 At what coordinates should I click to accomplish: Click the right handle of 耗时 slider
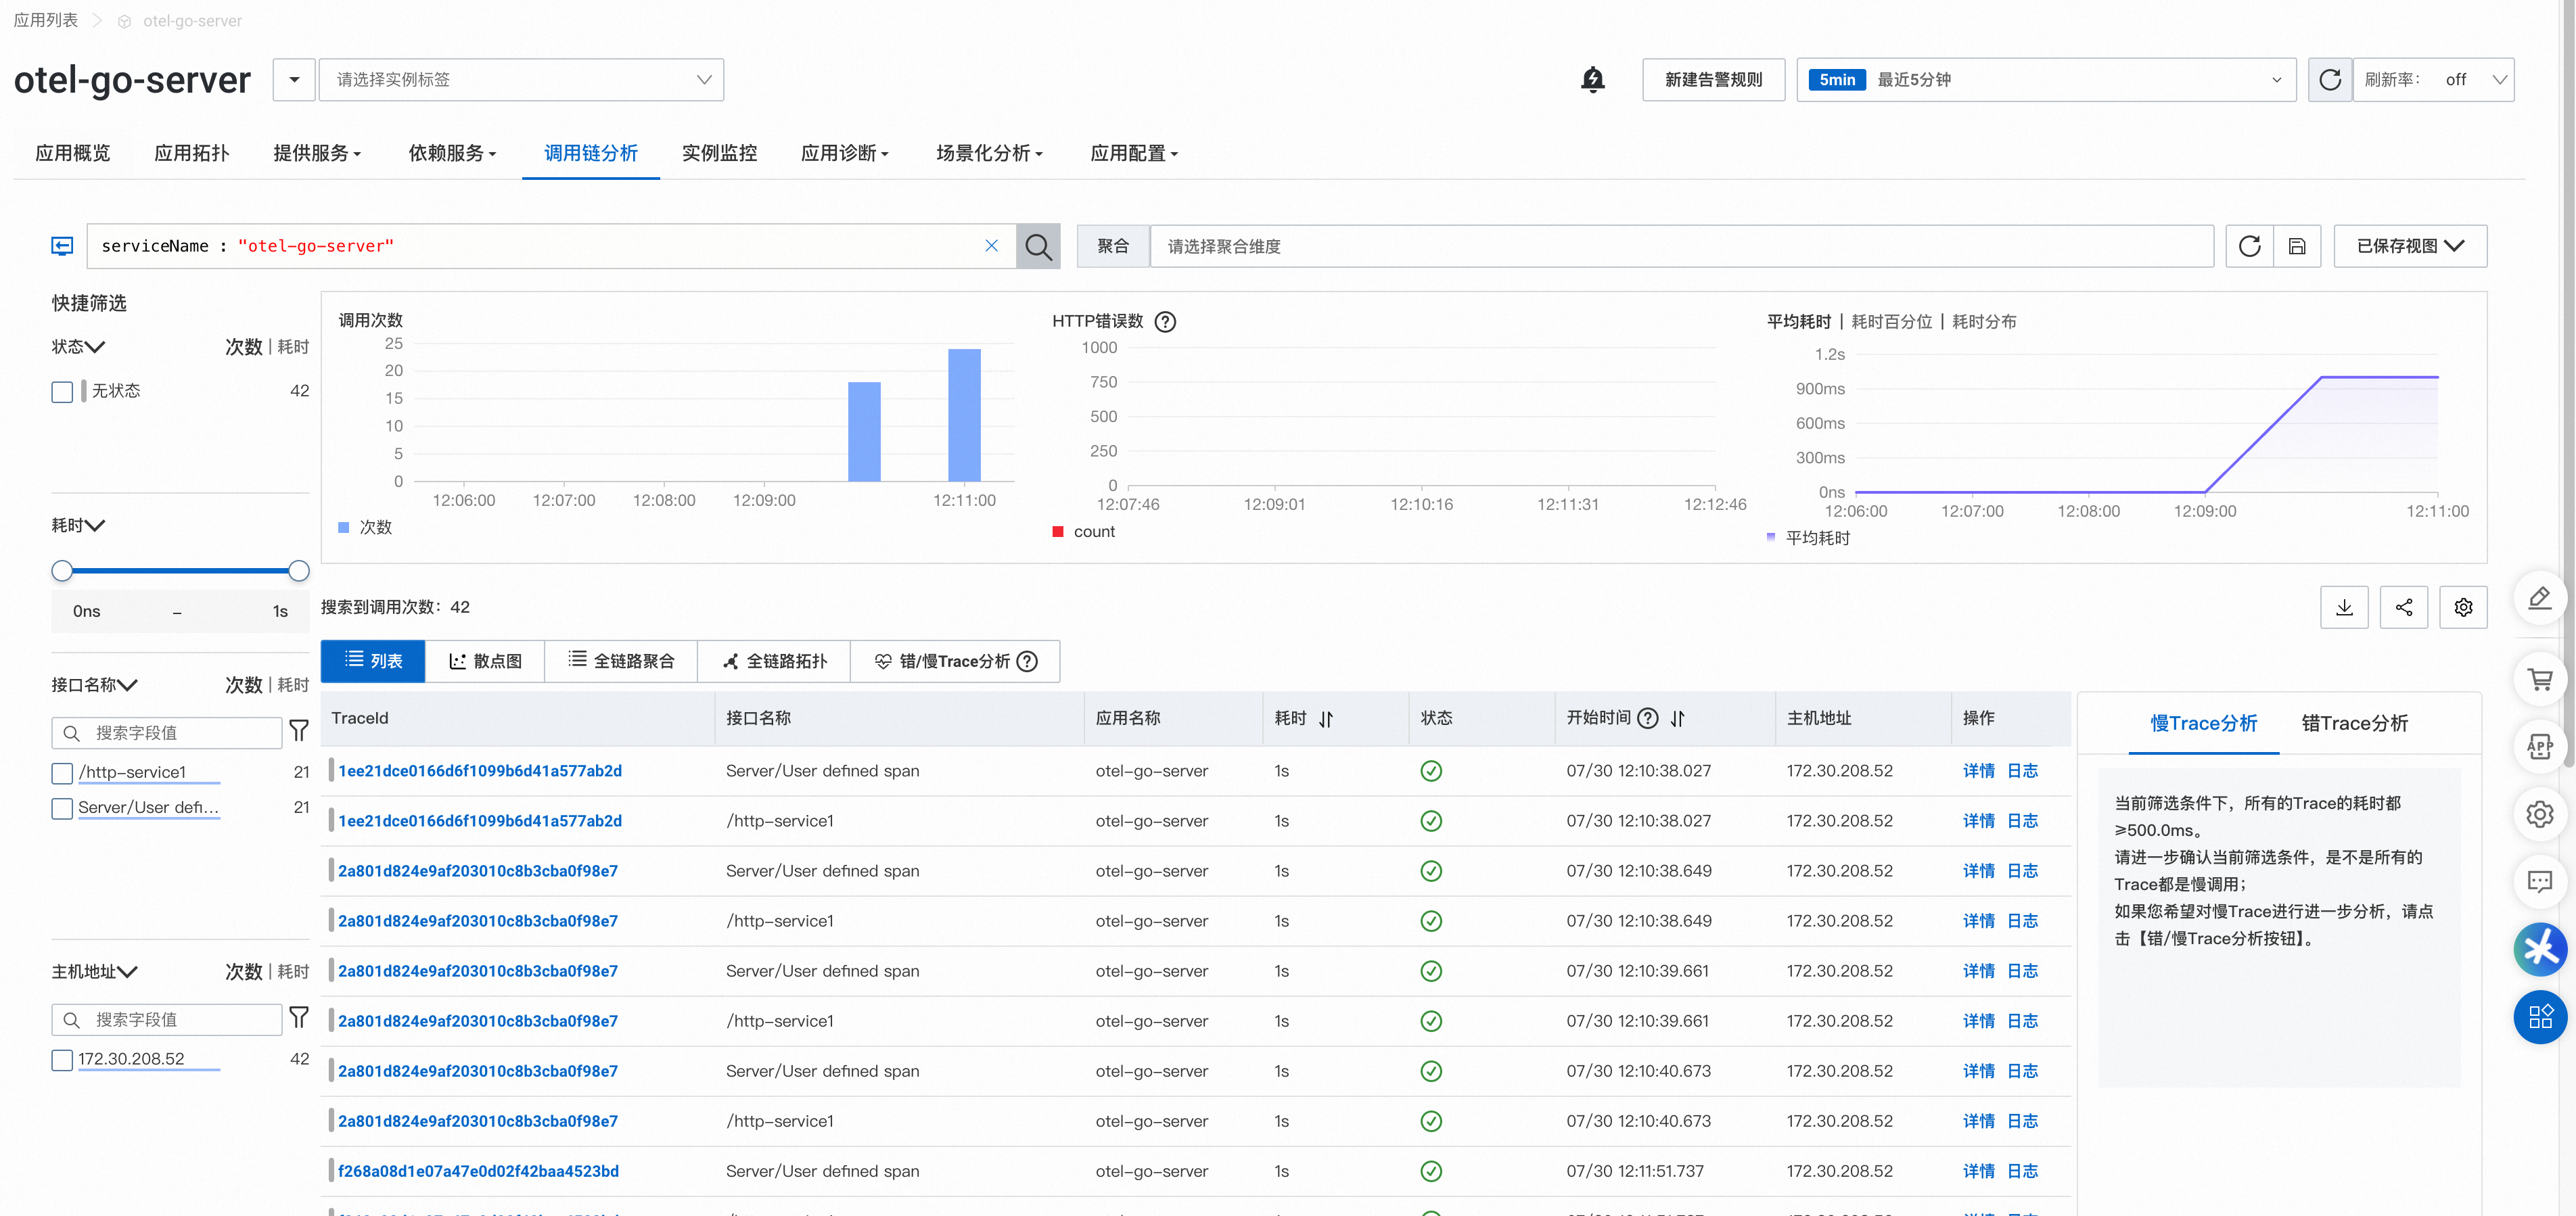[x=298, y=571]
